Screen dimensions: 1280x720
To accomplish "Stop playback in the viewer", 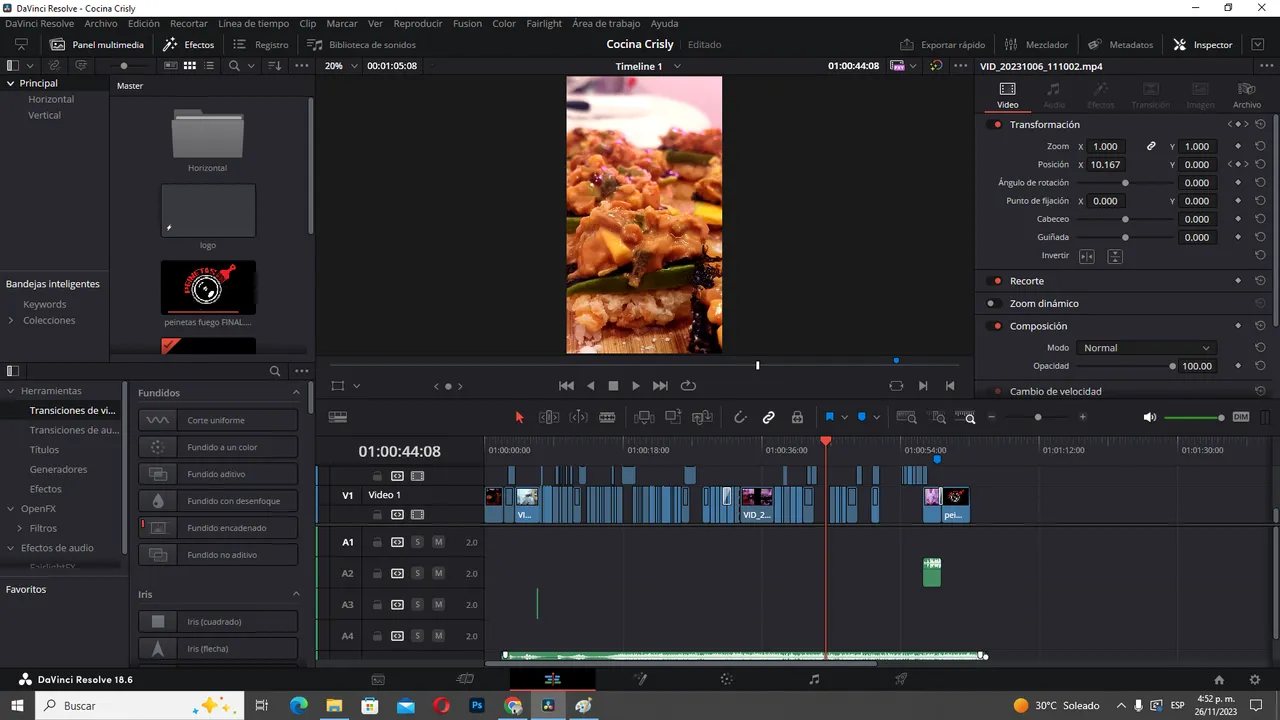I will point(613,385).
